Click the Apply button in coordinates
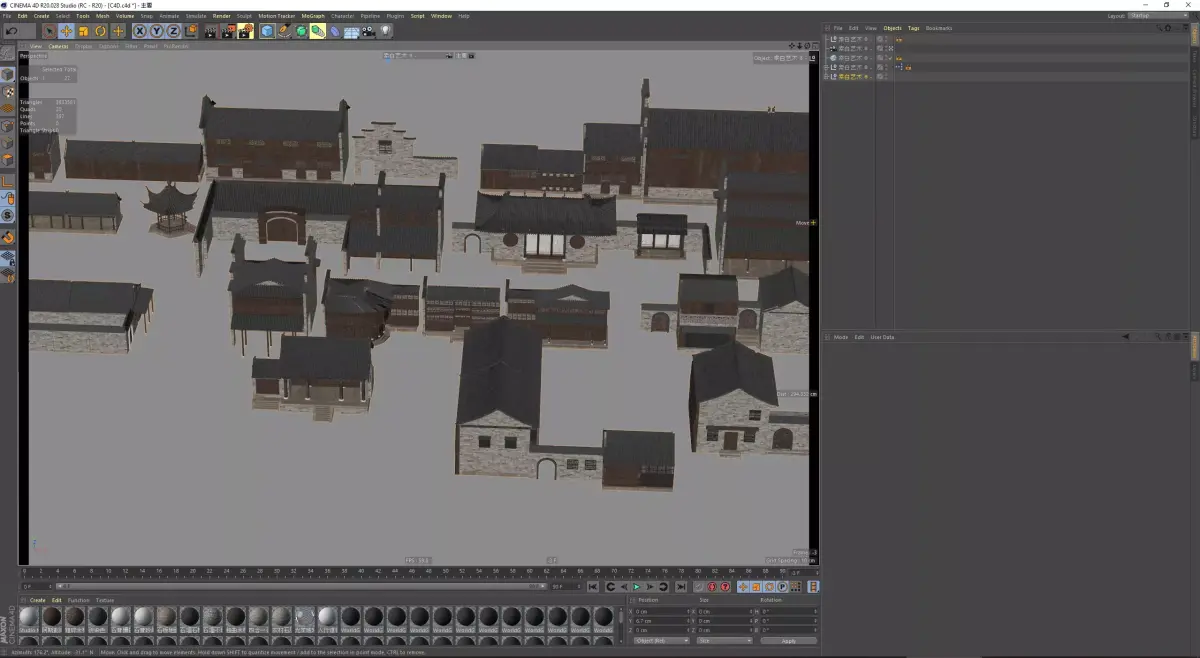The width and height of the screenshot is (1200, 658). point(789,640)
